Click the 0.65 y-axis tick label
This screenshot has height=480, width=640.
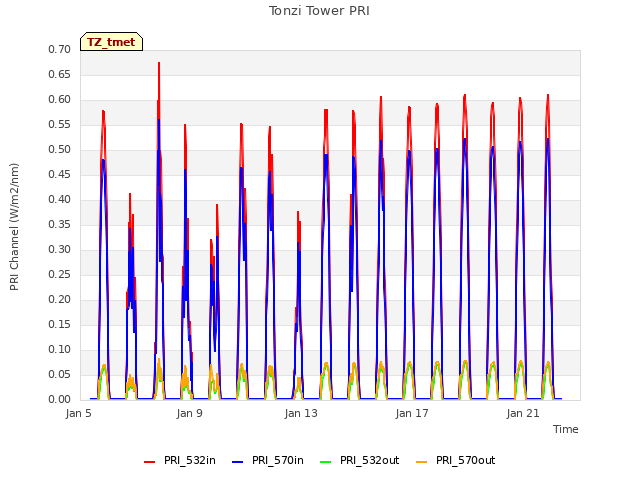[x=60, y=74]
